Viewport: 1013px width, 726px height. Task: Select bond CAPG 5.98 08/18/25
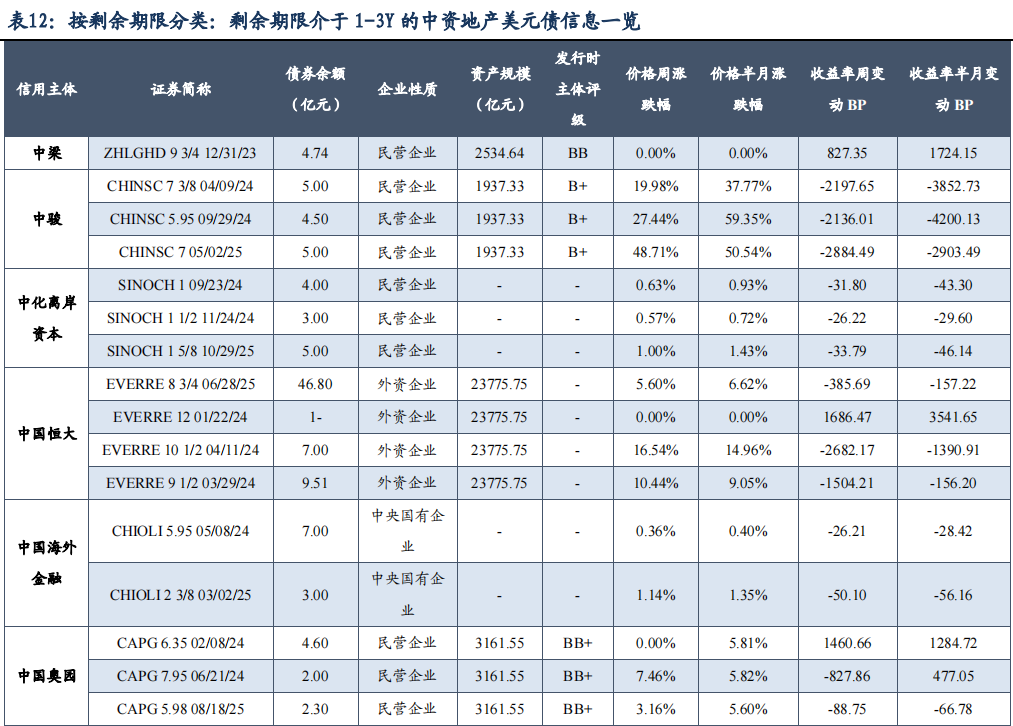tap(180, 709)
